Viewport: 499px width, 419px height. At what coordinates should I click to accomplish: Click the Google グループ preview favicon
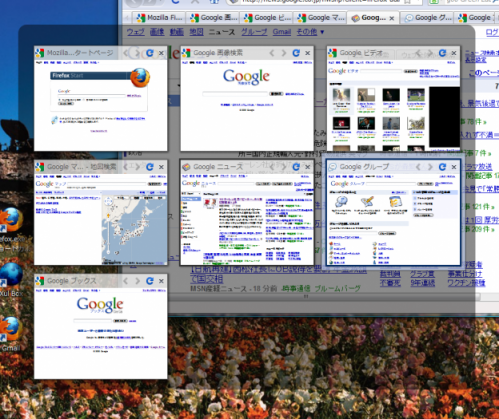click(332, 167)
